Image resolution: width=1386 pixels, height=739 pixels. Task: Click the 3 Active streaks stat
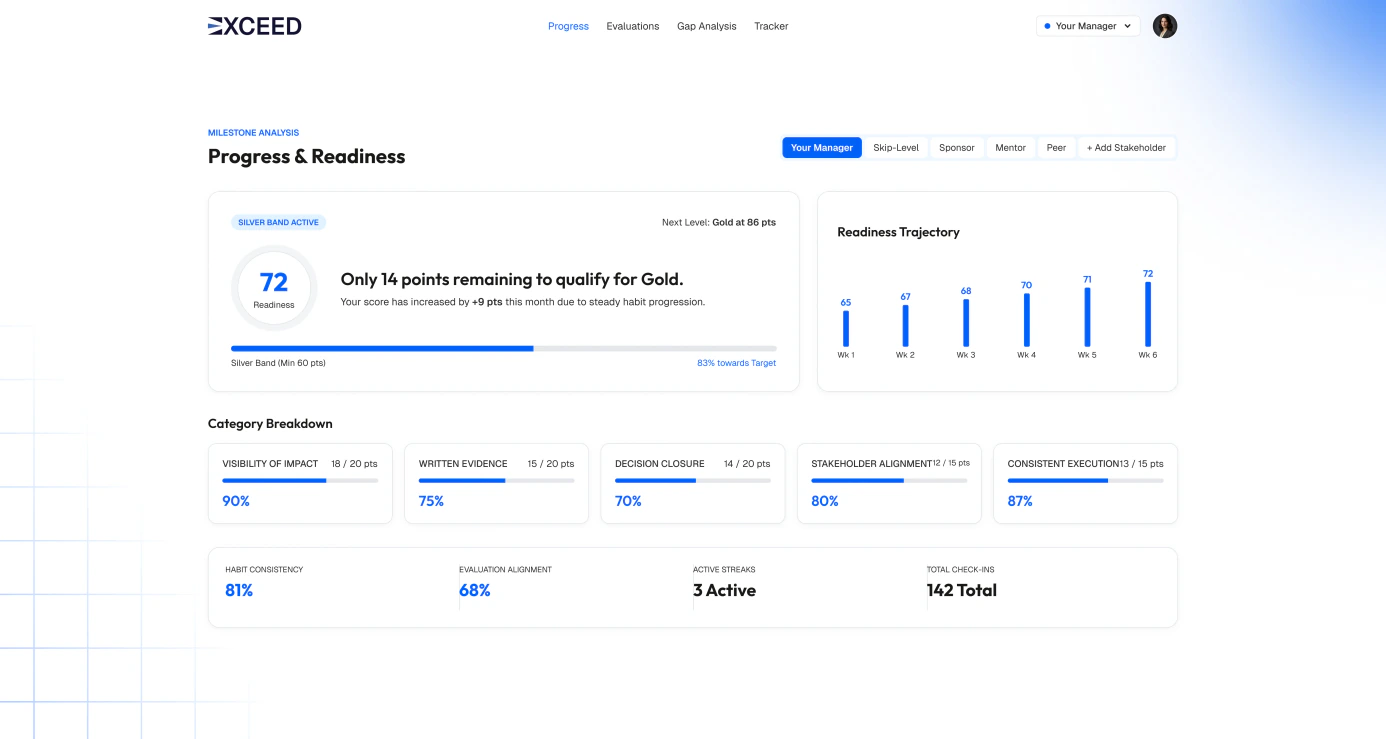(x=724, y=590)
